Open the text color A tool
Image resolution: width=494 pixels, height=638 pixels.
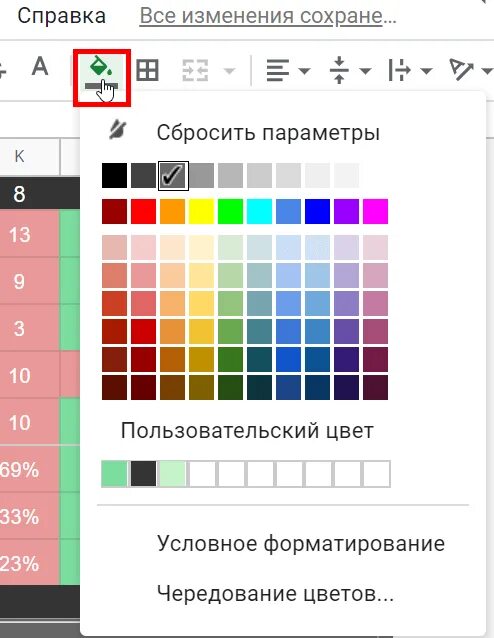tap(40, 66)
